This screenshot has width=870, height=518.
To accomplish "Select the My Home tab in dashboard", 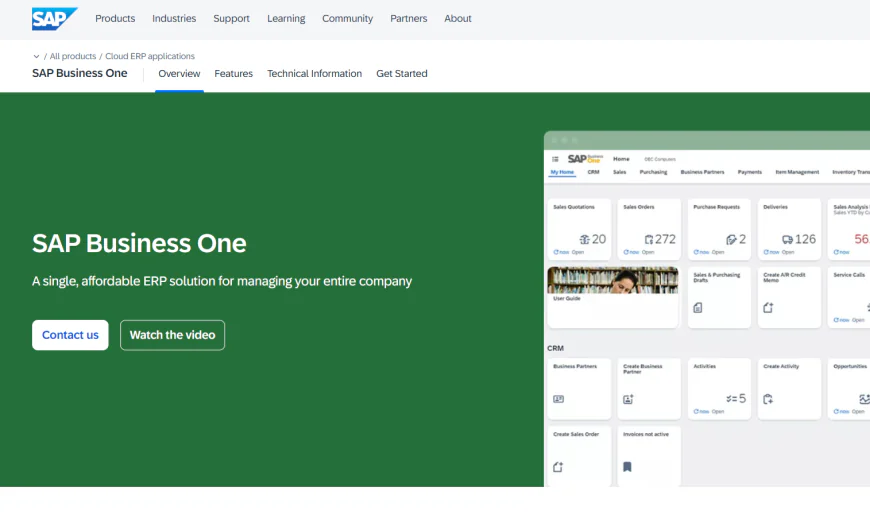I will (x=562, y=172).
